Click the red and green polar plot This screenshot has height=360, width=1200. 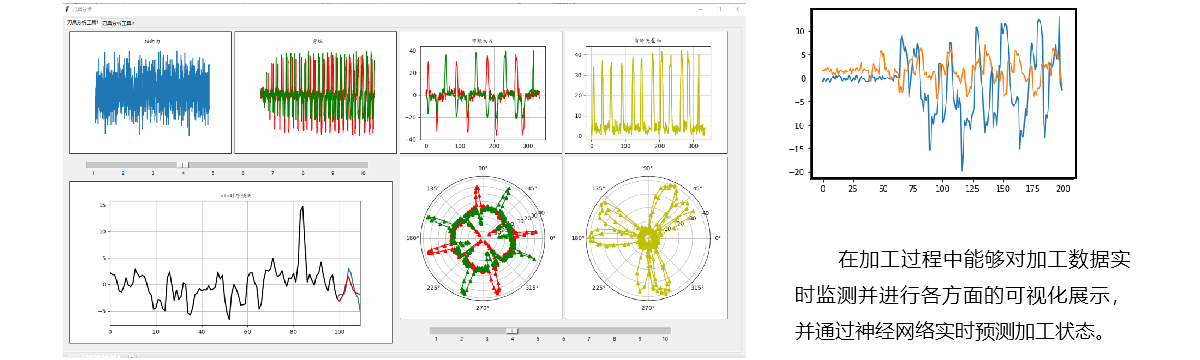[x=481, y=238]
